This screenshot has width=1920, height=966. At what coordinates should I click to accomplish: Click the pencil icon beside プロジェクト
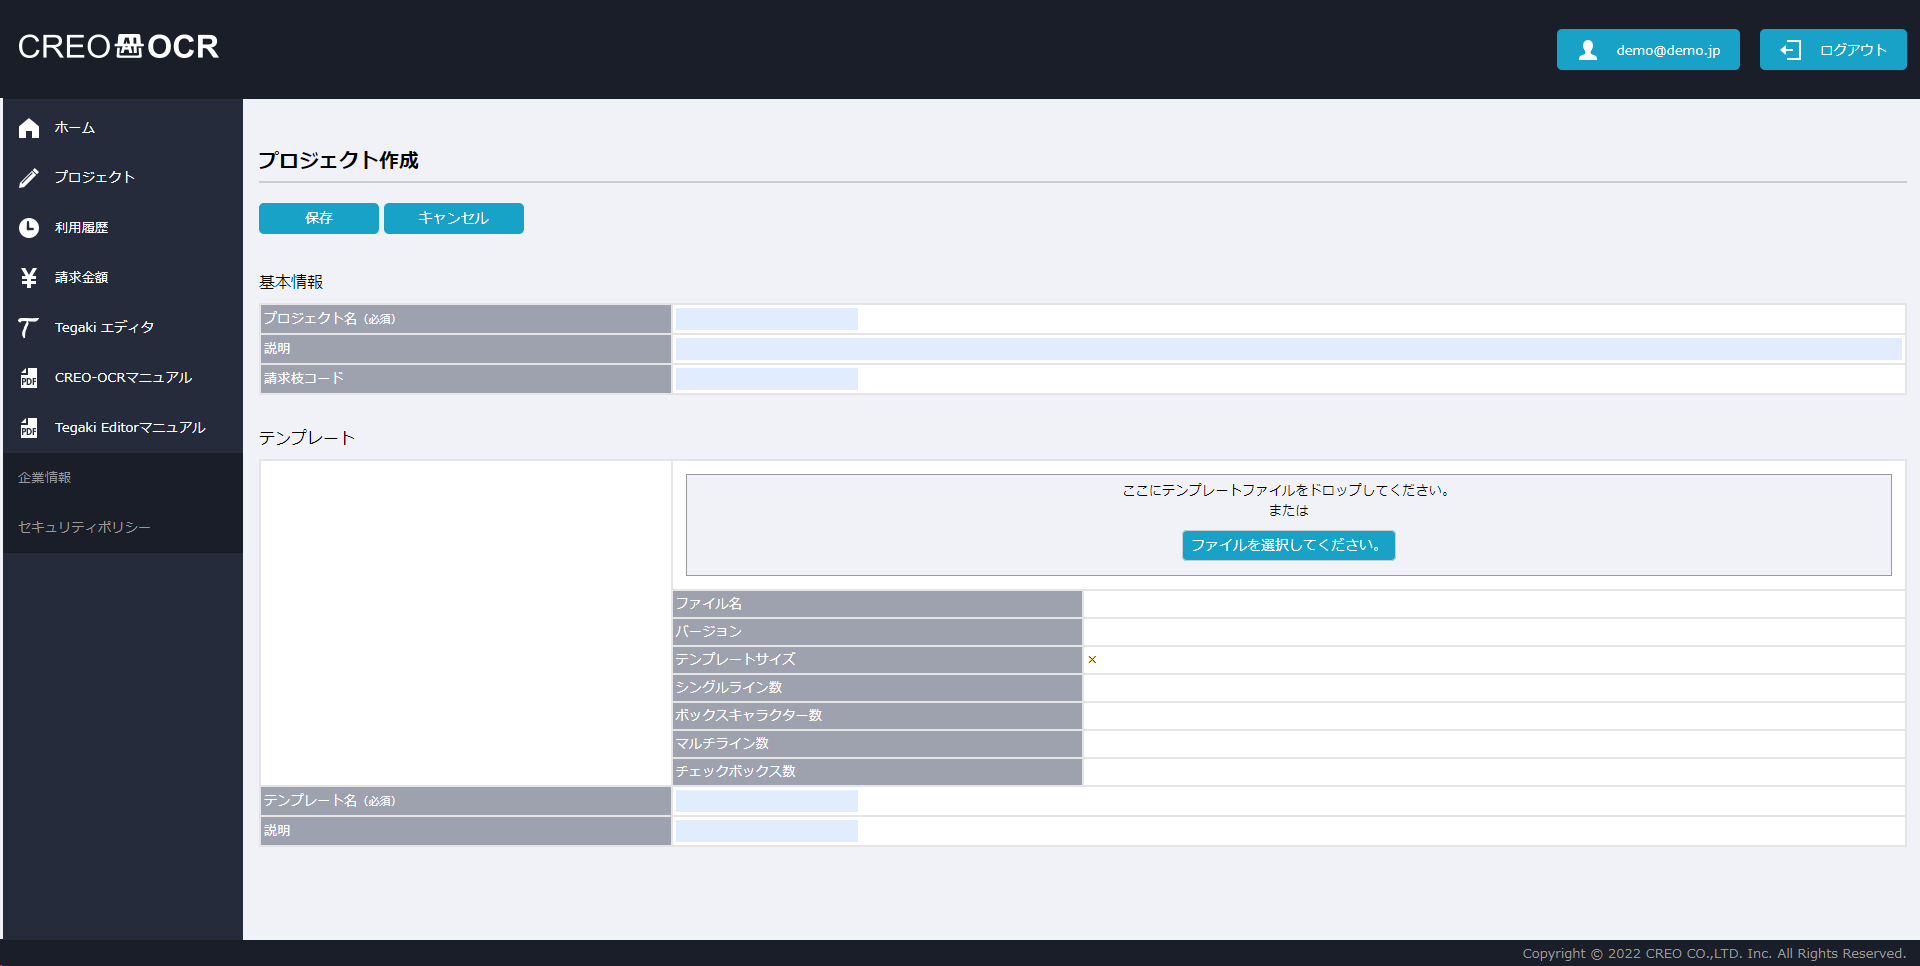(29, 178)
